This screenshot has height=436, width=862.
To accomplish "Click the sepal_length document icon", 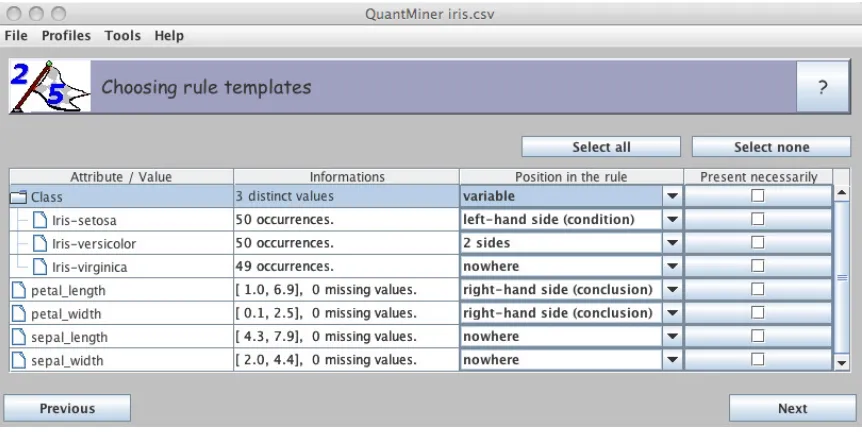I will click(x=19, y=336).
